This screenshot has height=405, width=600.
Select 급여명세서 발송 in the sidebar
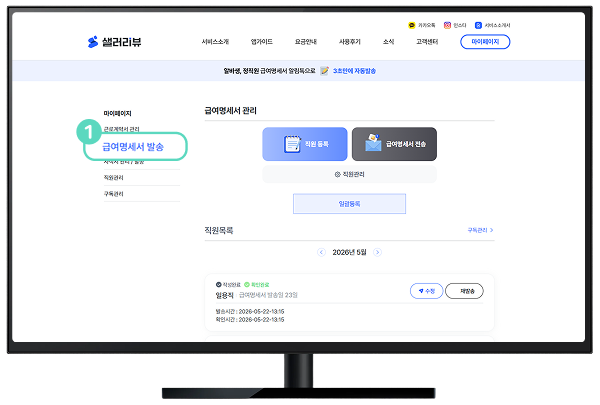click(x=135, y=147)
